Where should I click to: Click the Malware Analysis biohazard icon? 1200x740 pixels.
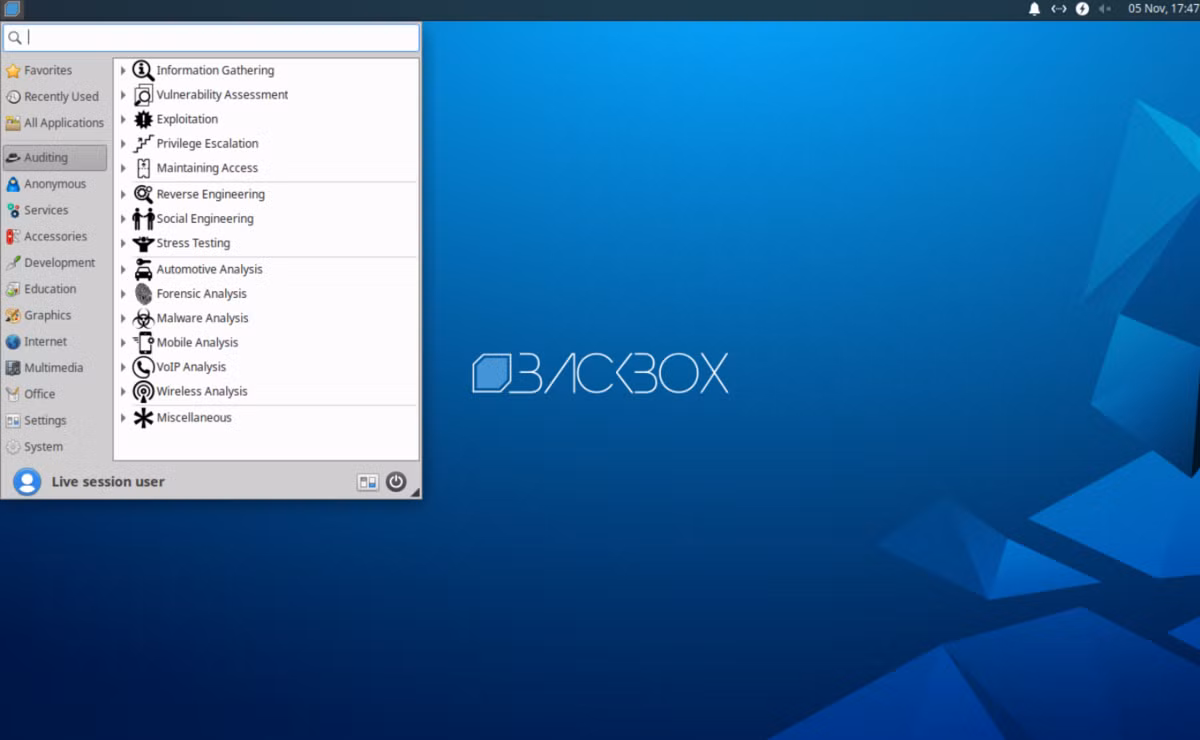pos(143,318)
